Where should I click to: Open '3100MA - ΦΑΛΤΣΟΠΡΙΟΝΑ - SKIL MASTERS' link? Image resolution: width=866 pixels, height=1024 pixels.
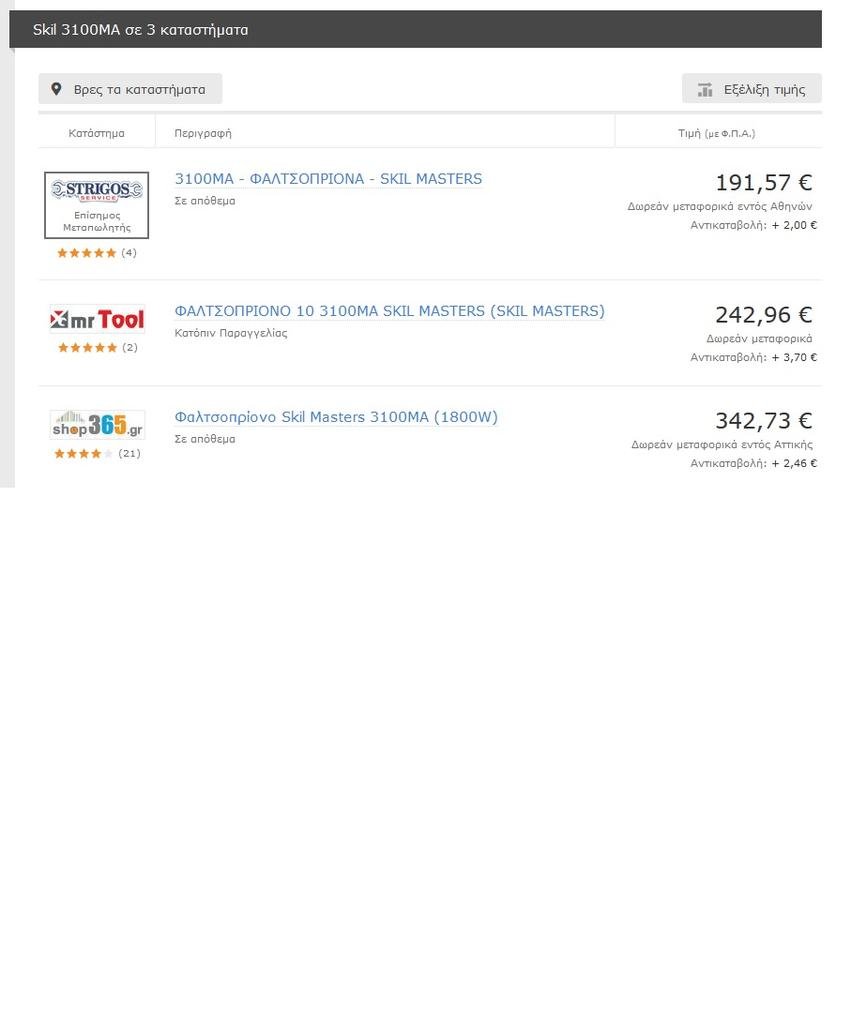tap(328, 179)
